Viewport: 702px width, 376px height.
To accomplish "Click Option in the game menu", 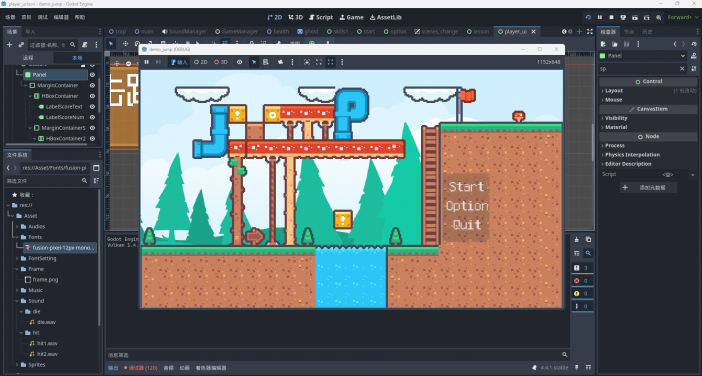I will tap(467, 206).
